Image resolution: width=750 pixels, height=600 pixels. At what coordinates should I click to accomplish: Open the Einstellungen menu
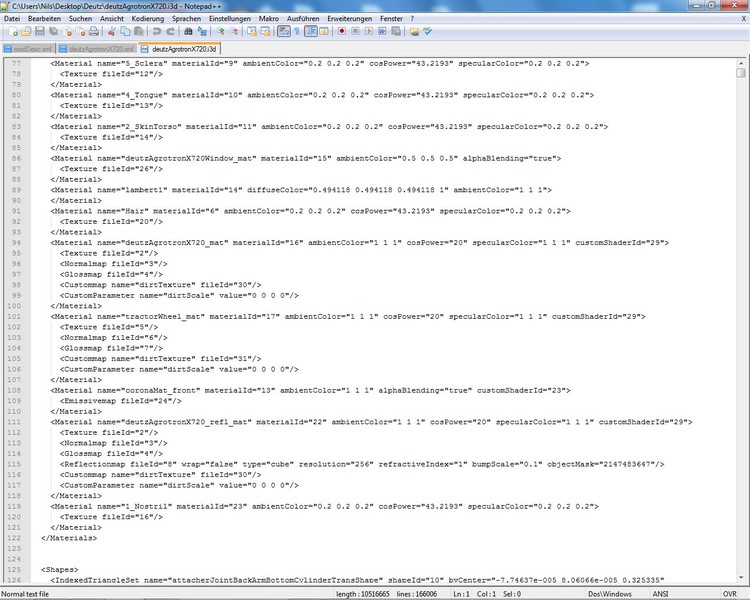[230, 19]
